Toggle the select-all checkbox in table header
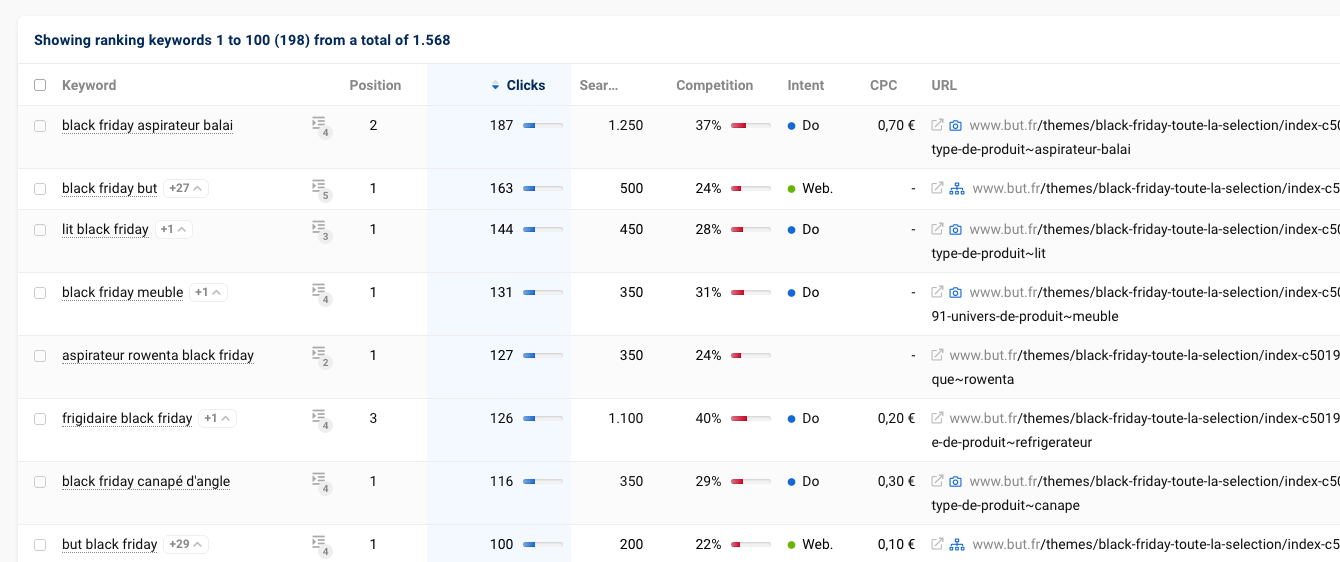This screenshot has height=562, width=1340. (40, 85)
